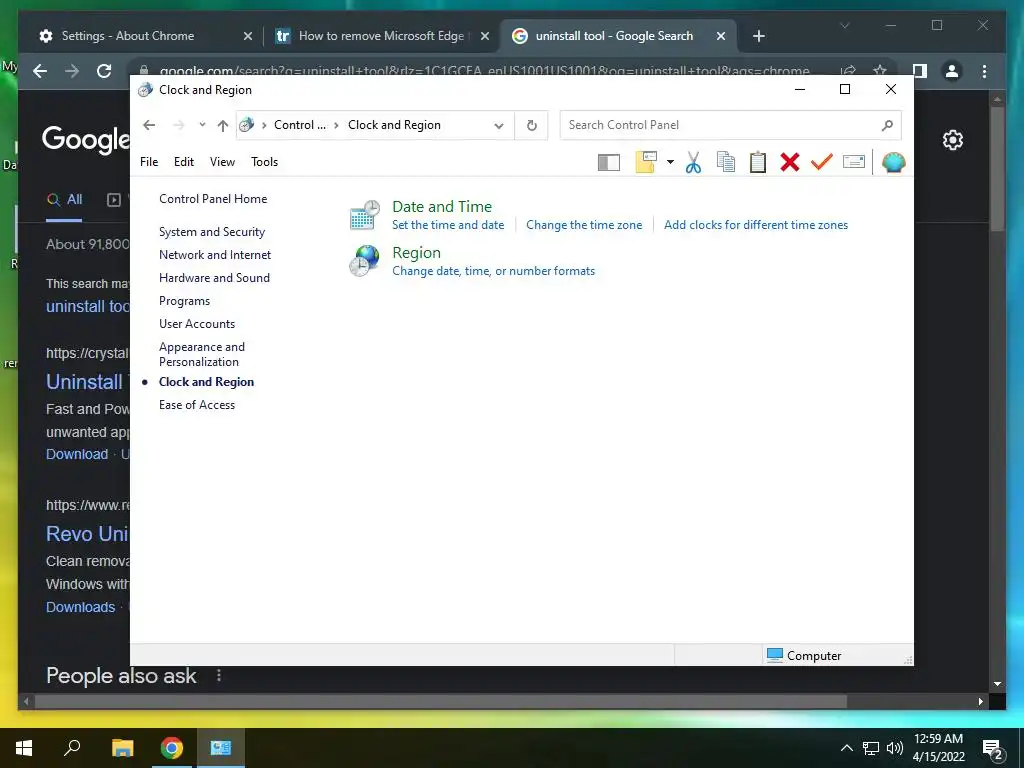Screen dimensions: 1024x768
Task: Click Chrome back arrow button
Action: (x=40, y=71)
